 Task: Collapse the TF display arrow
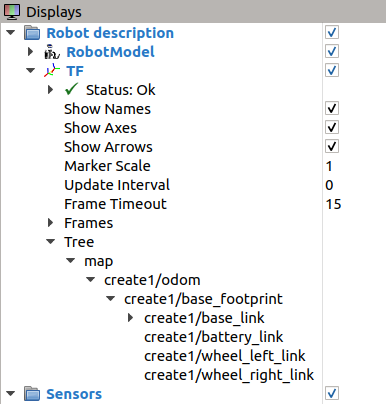[x=31, y=71]
